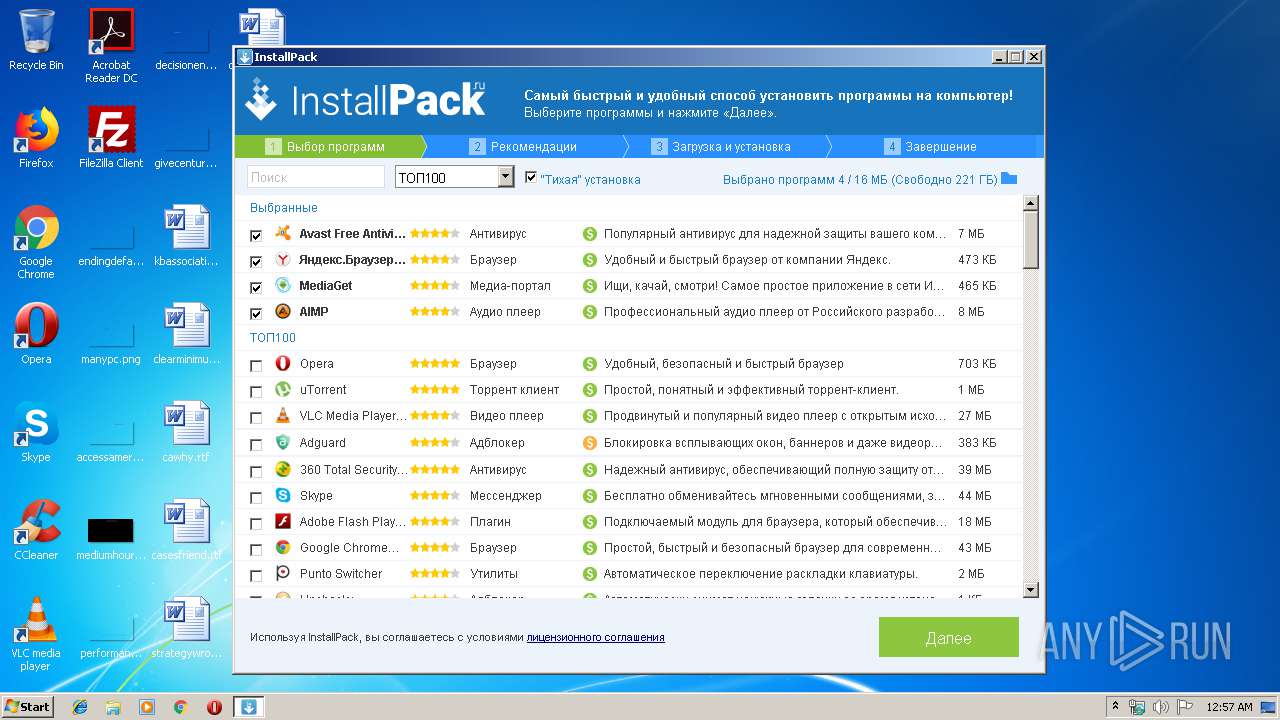Click the Avast Free Antivirus program icon
Image resolution: width=1280 pixels, height=720 pixels.
283,234
